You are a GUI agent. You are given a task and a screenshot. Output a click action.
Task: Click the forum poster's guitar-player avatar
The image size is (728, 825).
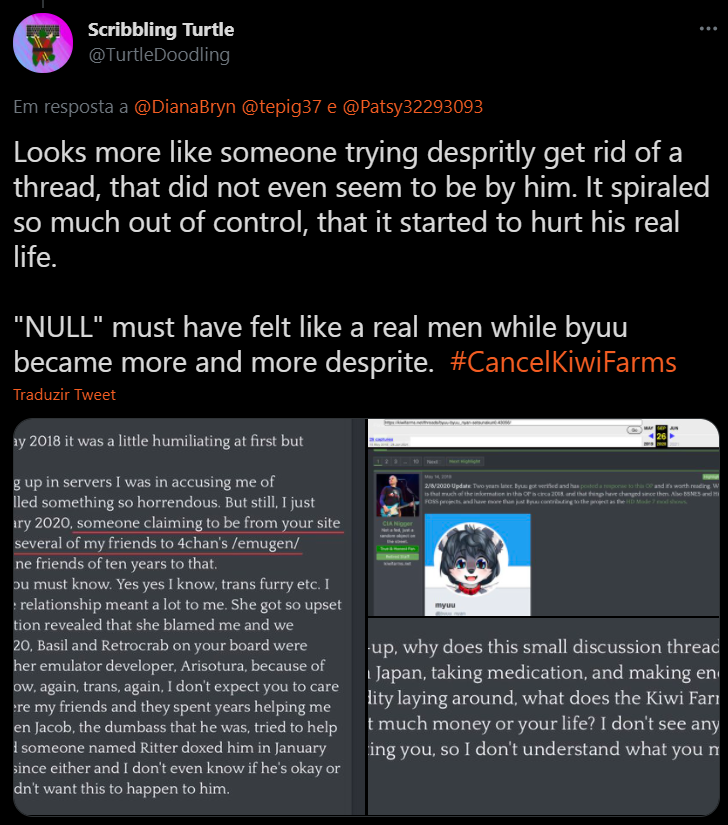pyautogui.click(x=398, y=496)
